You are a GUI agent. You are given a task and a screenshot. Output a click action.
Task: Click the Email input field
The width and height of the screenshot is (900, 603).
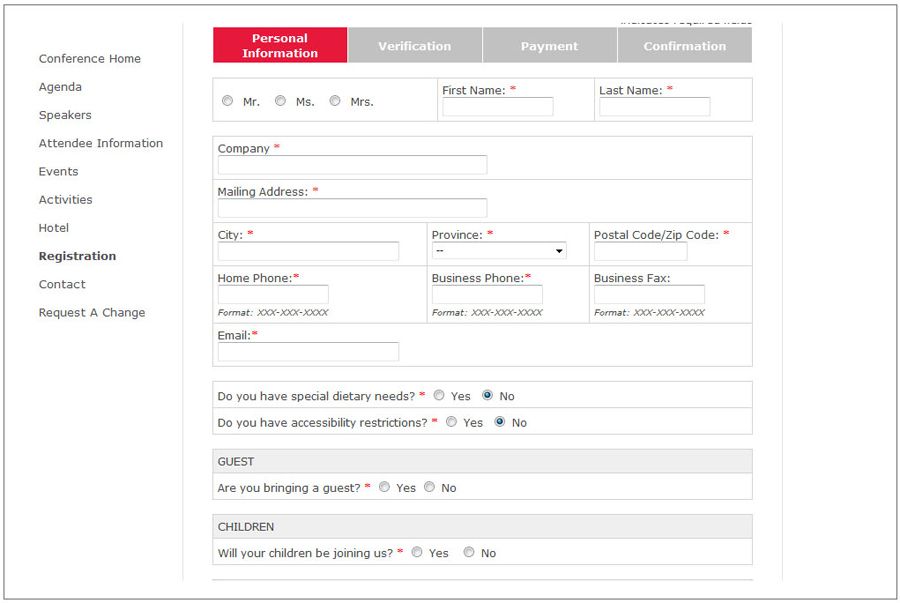coord(308,352)
